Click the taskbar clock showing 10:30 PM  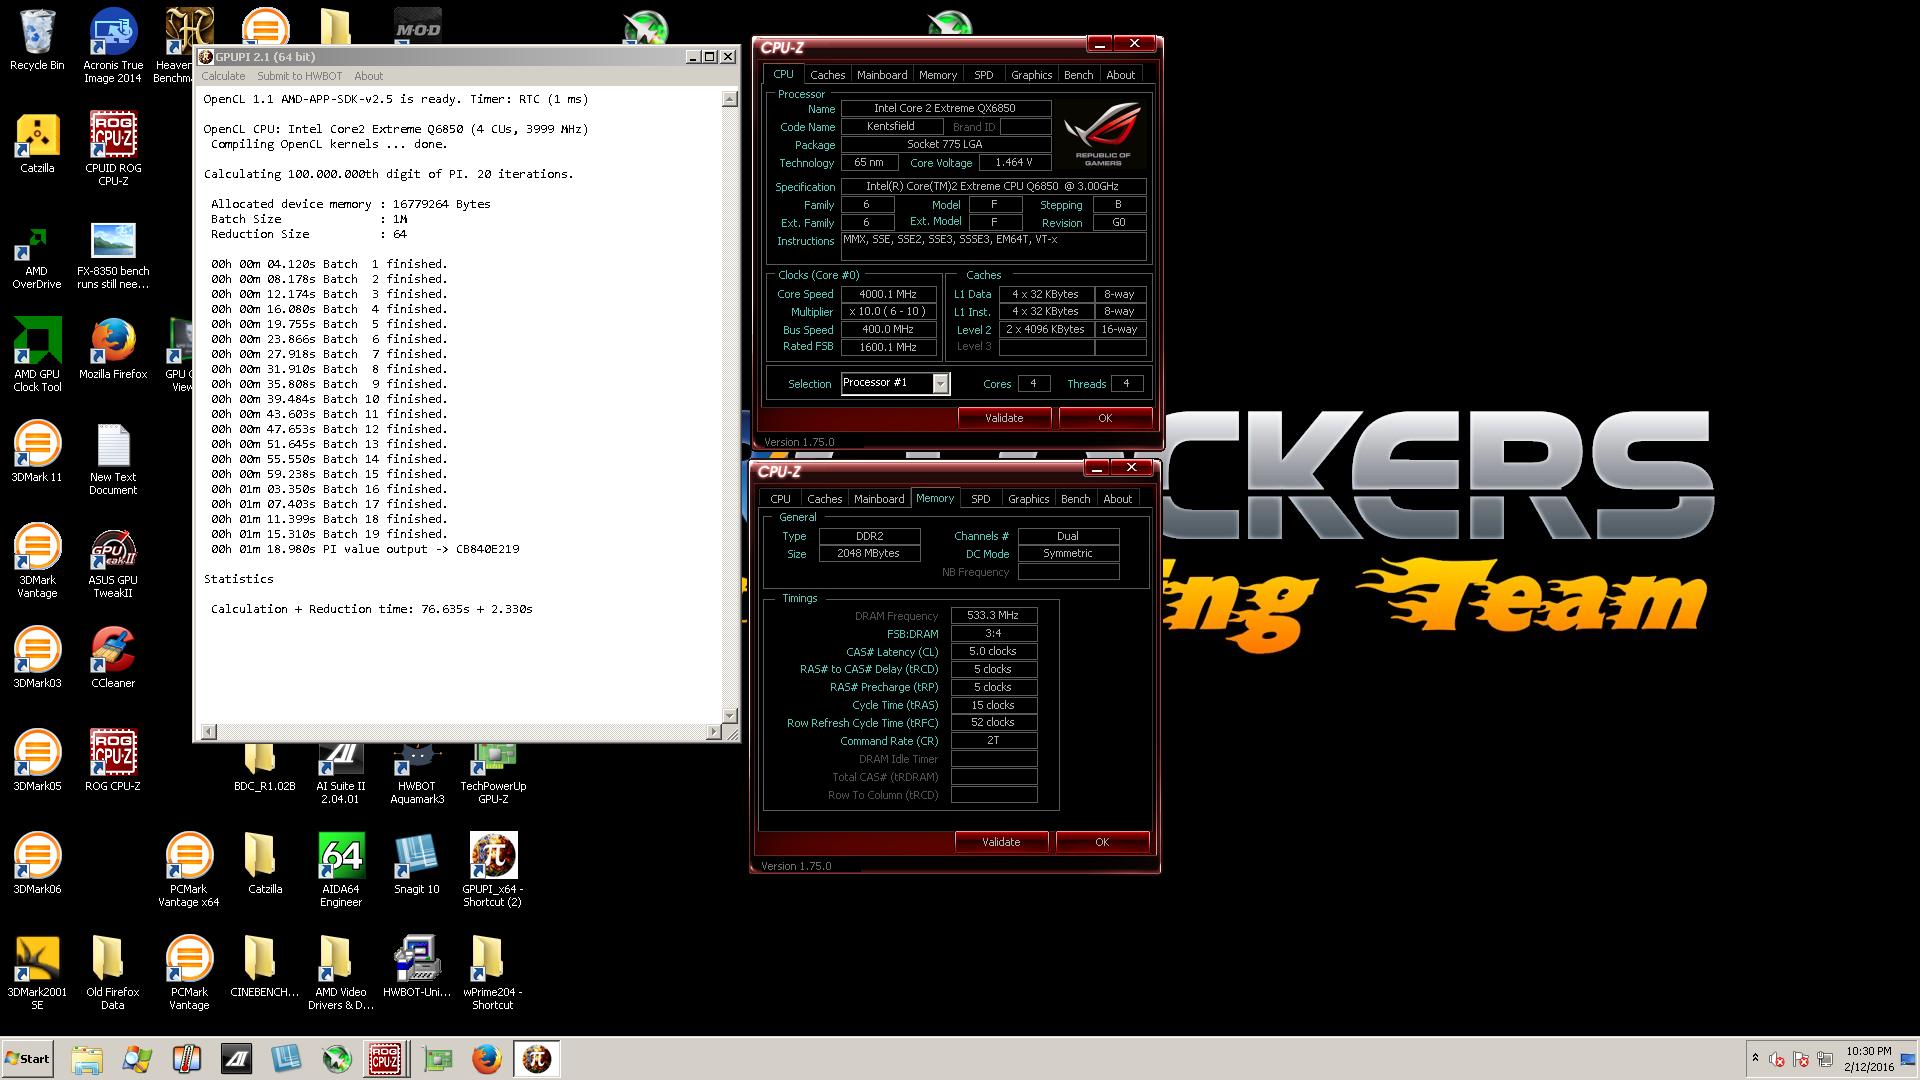point(1868,1059)
